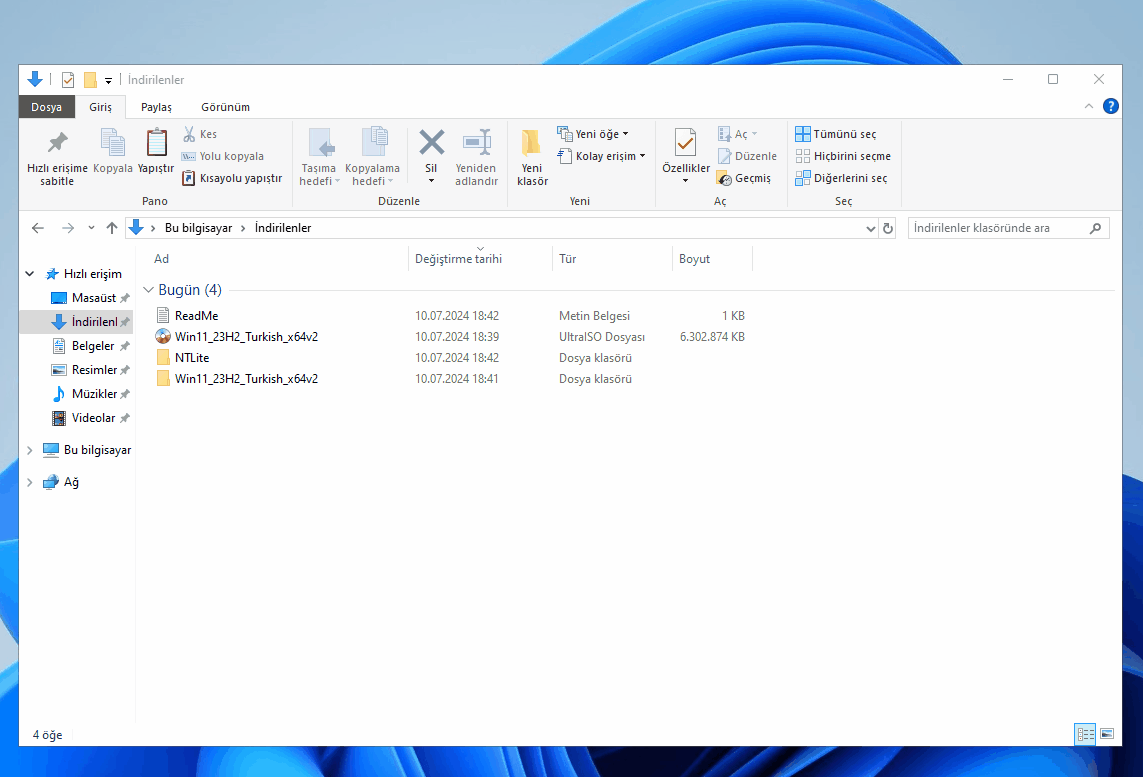This screenshot has height=777, width=1143.
Task: Click Kes scissors in ribbon
Action: pyautogui.click(x=200, y=134)
